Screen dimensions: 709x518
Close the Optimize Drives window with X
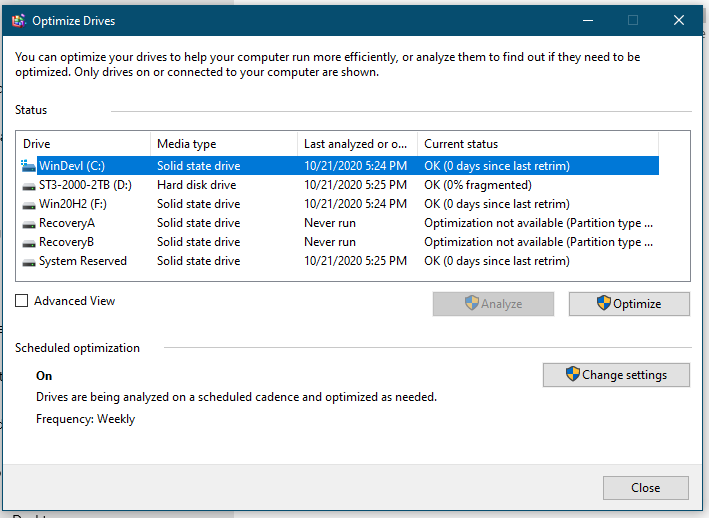tap(679, 20)
